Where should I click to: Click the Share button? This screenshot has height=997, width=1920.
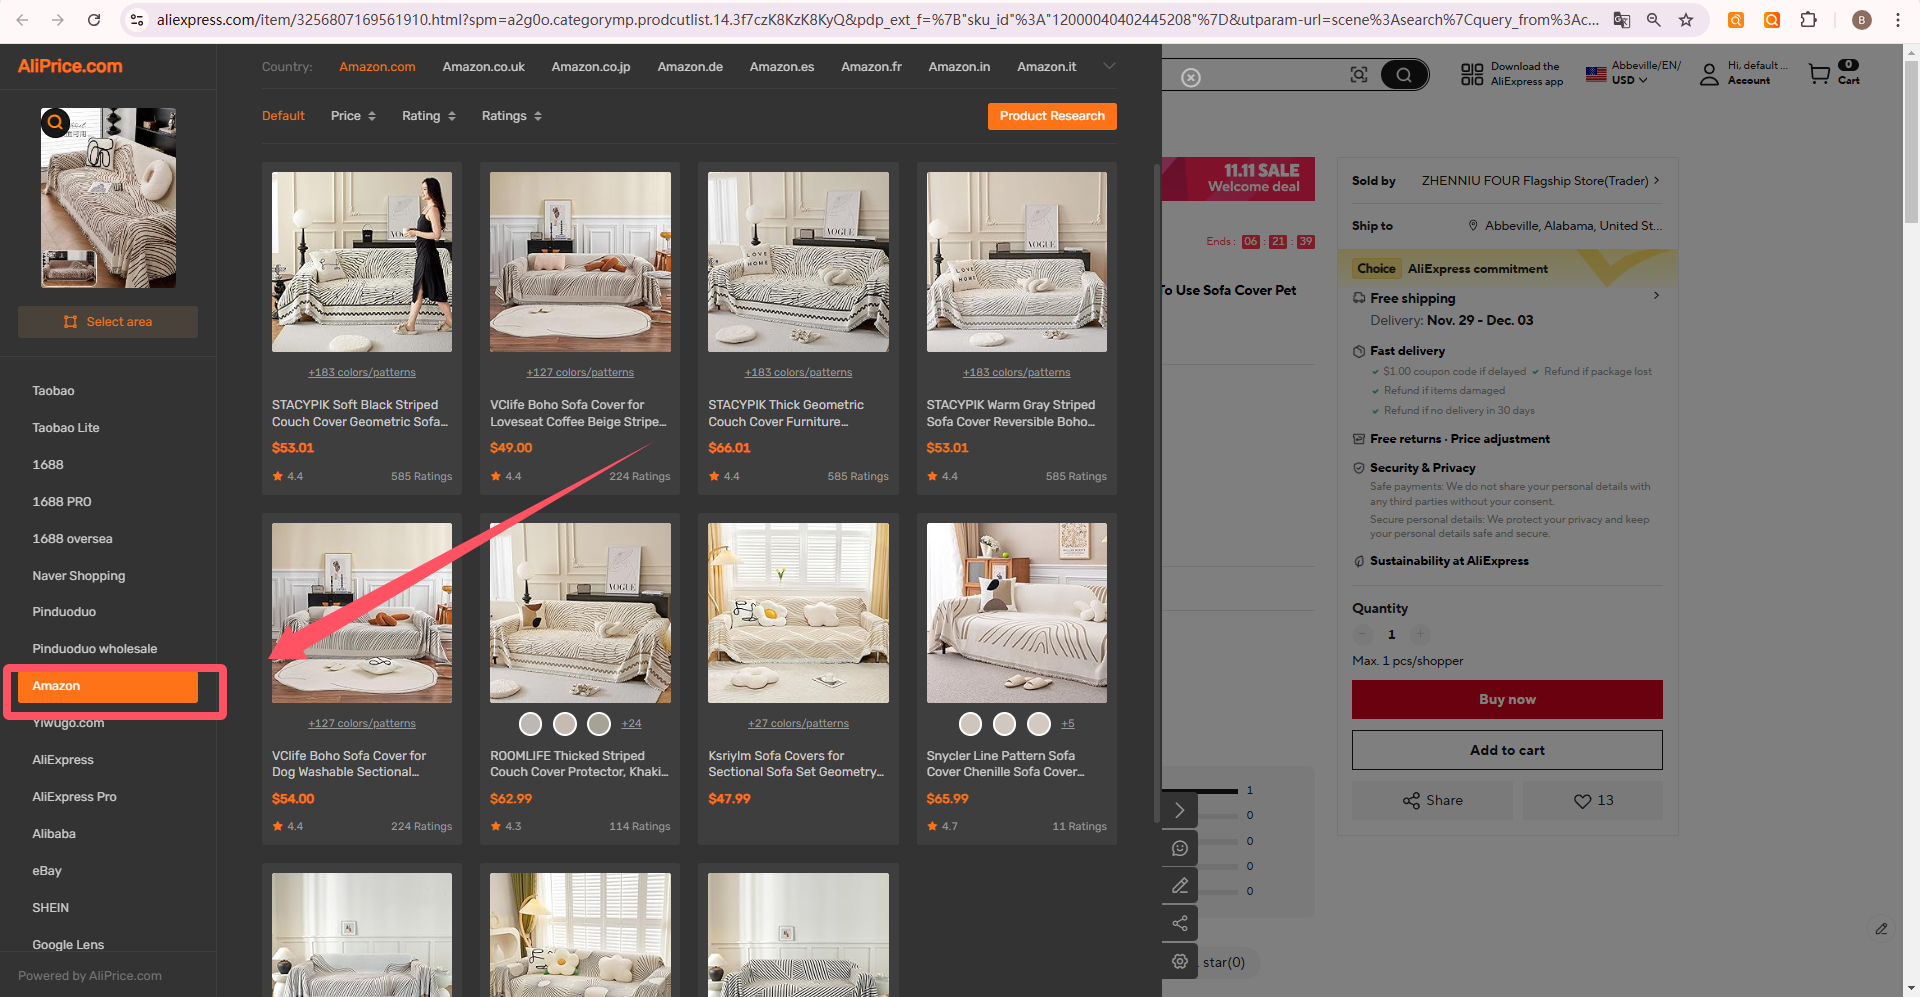tap(1432, 801)
